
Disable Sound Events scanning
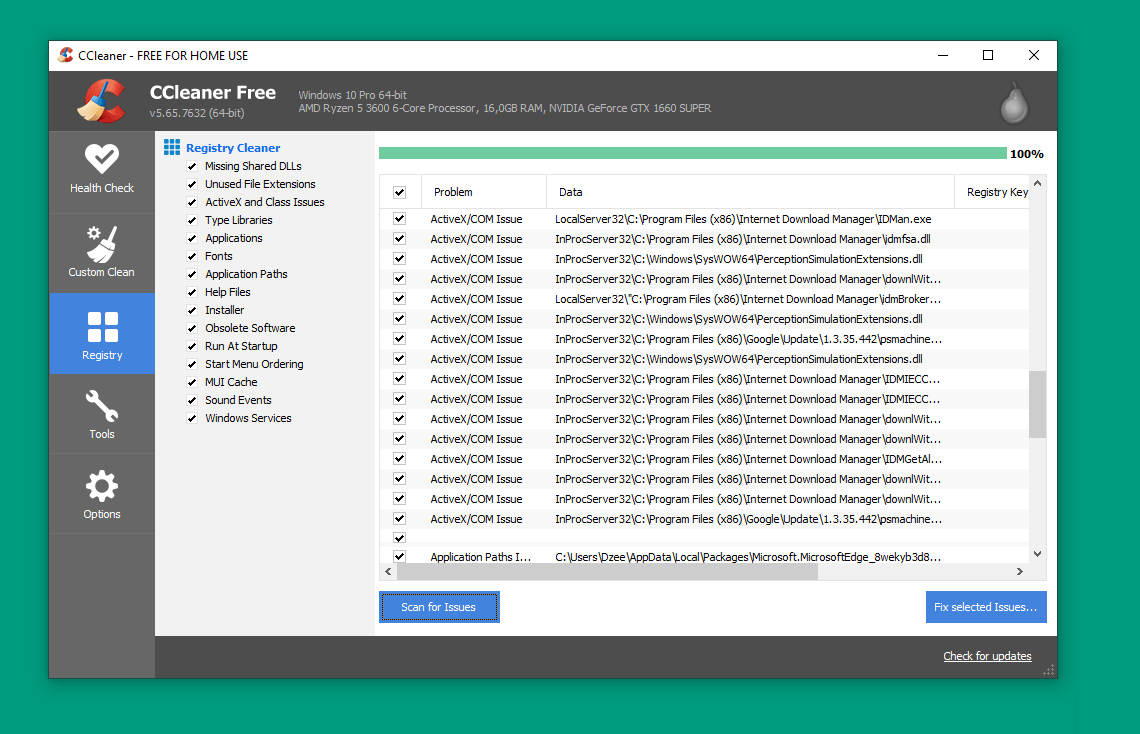pyautogui.click(x=192, y=400)
